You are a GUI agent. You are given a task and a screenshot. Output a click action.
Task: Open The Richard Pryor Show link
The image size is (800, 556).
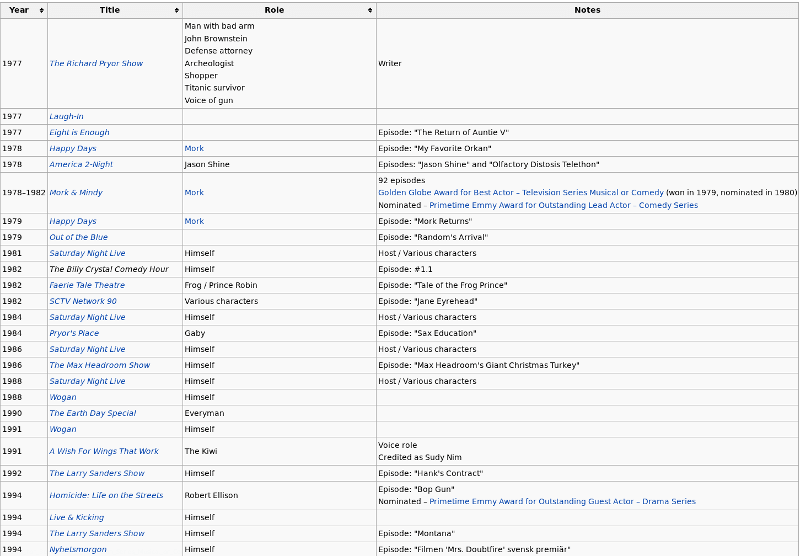pos(96,63)
